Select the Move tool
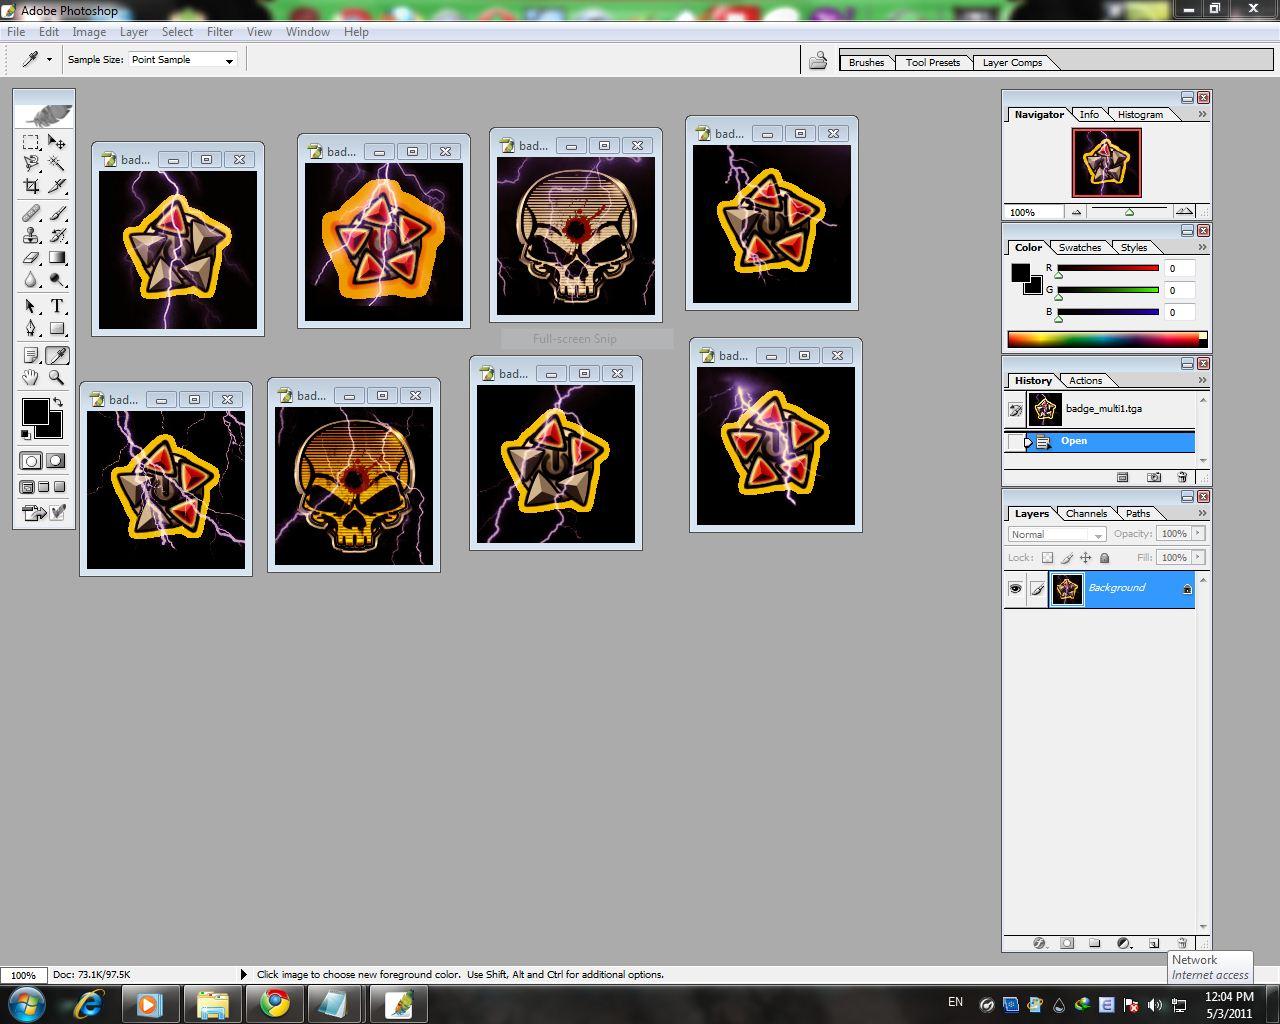Image resolution: width=1280 pixels, height=1024 pixels. click(x=57, y=142)
